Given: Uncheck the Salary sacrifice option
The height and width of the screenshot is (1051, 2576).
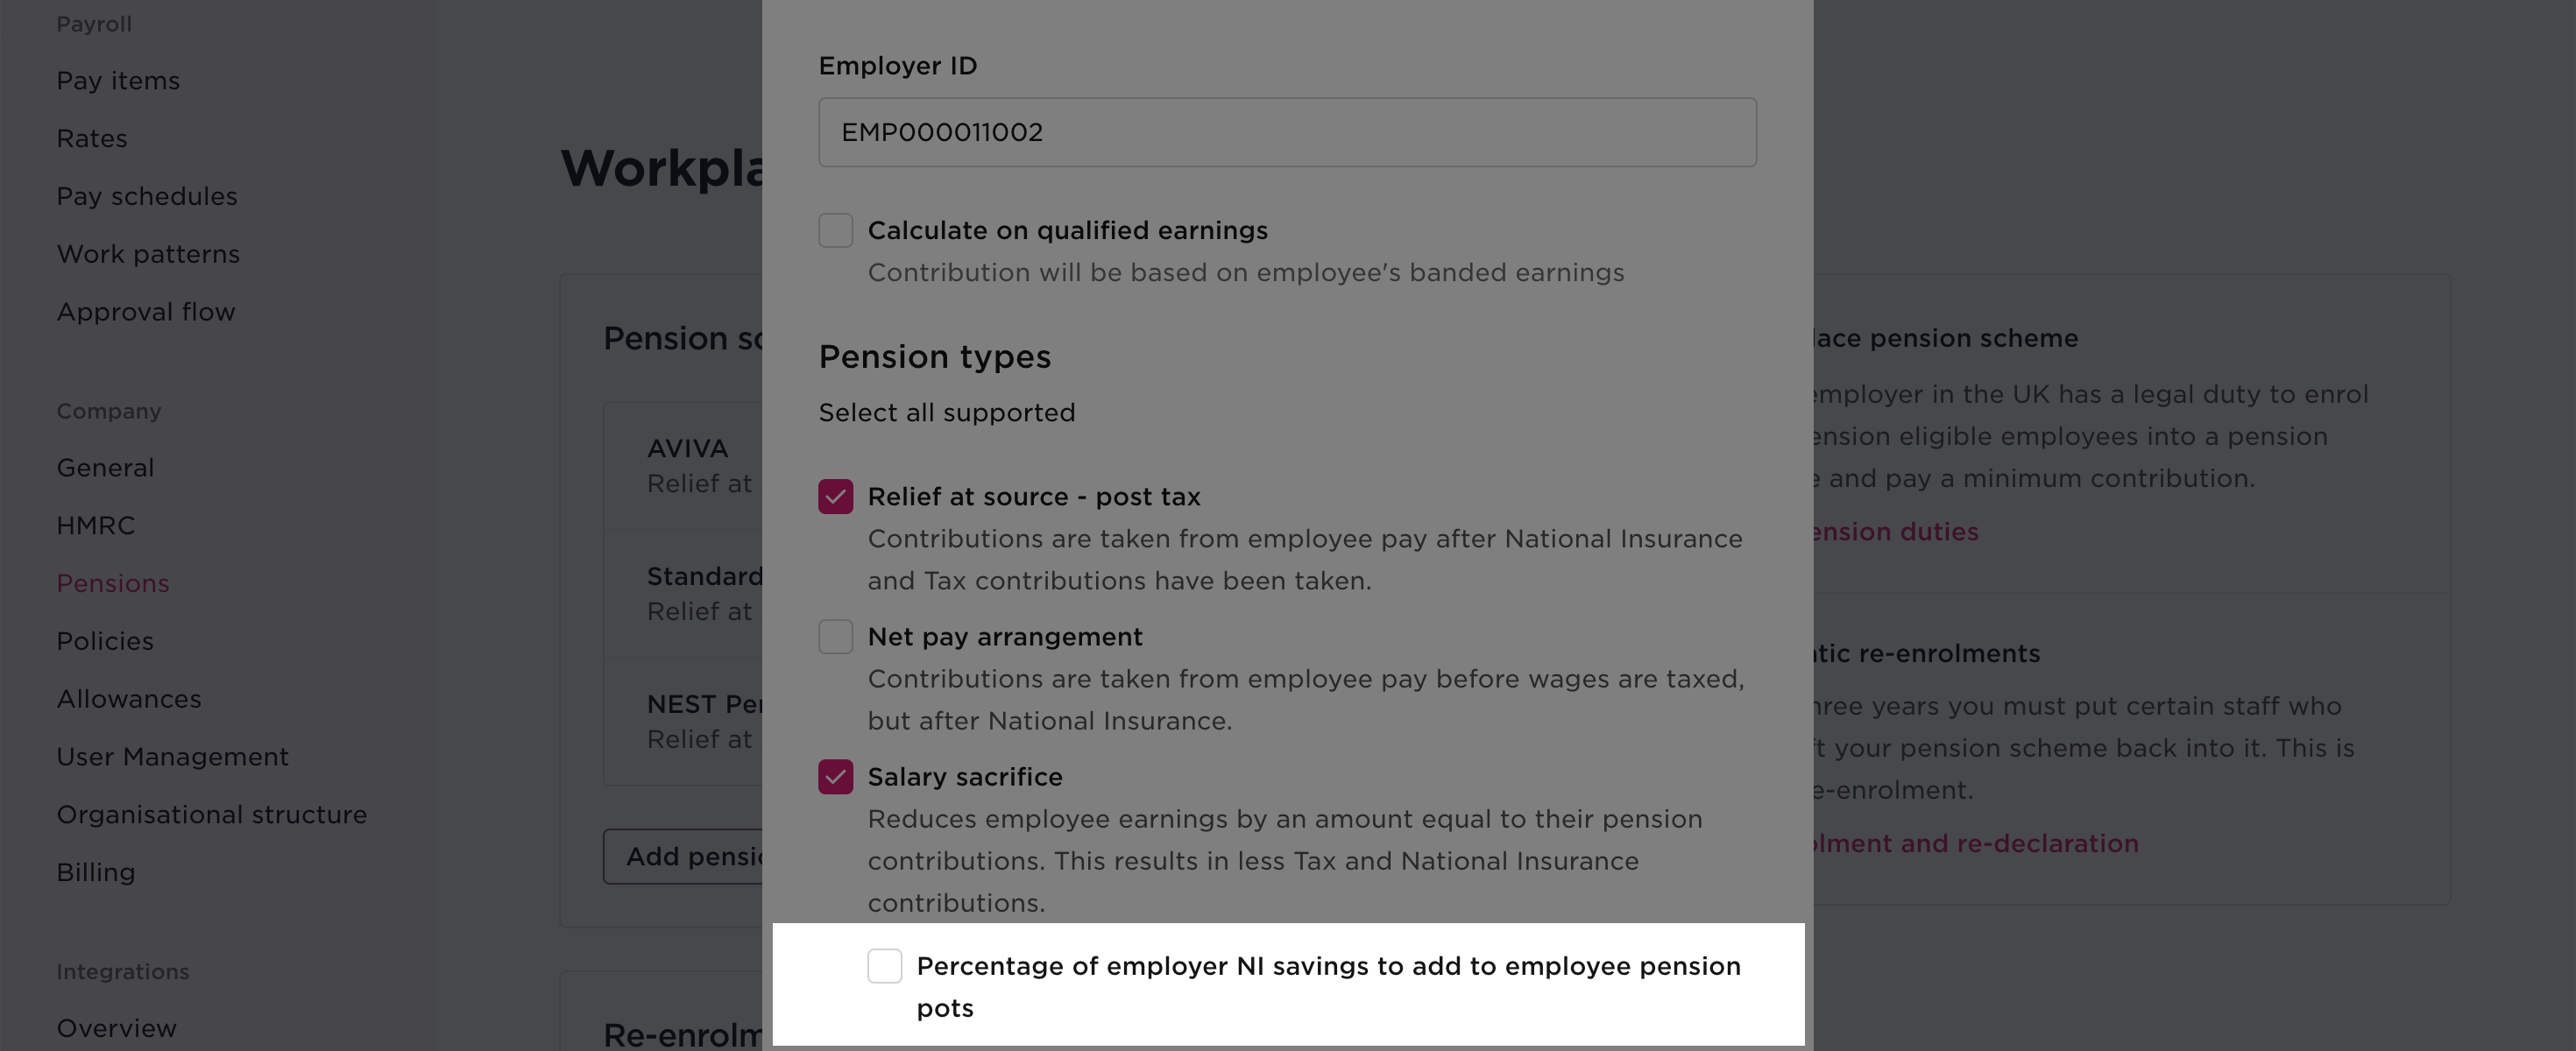Looking at the screenshot, I should pos(835,777).
